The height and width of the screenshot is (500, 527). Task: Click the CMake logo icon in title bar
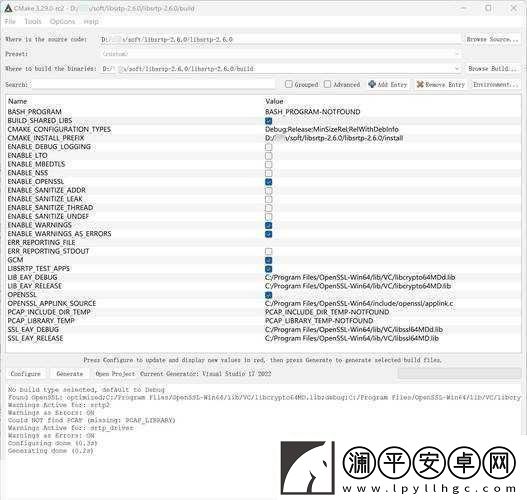(x=8, y=8)
